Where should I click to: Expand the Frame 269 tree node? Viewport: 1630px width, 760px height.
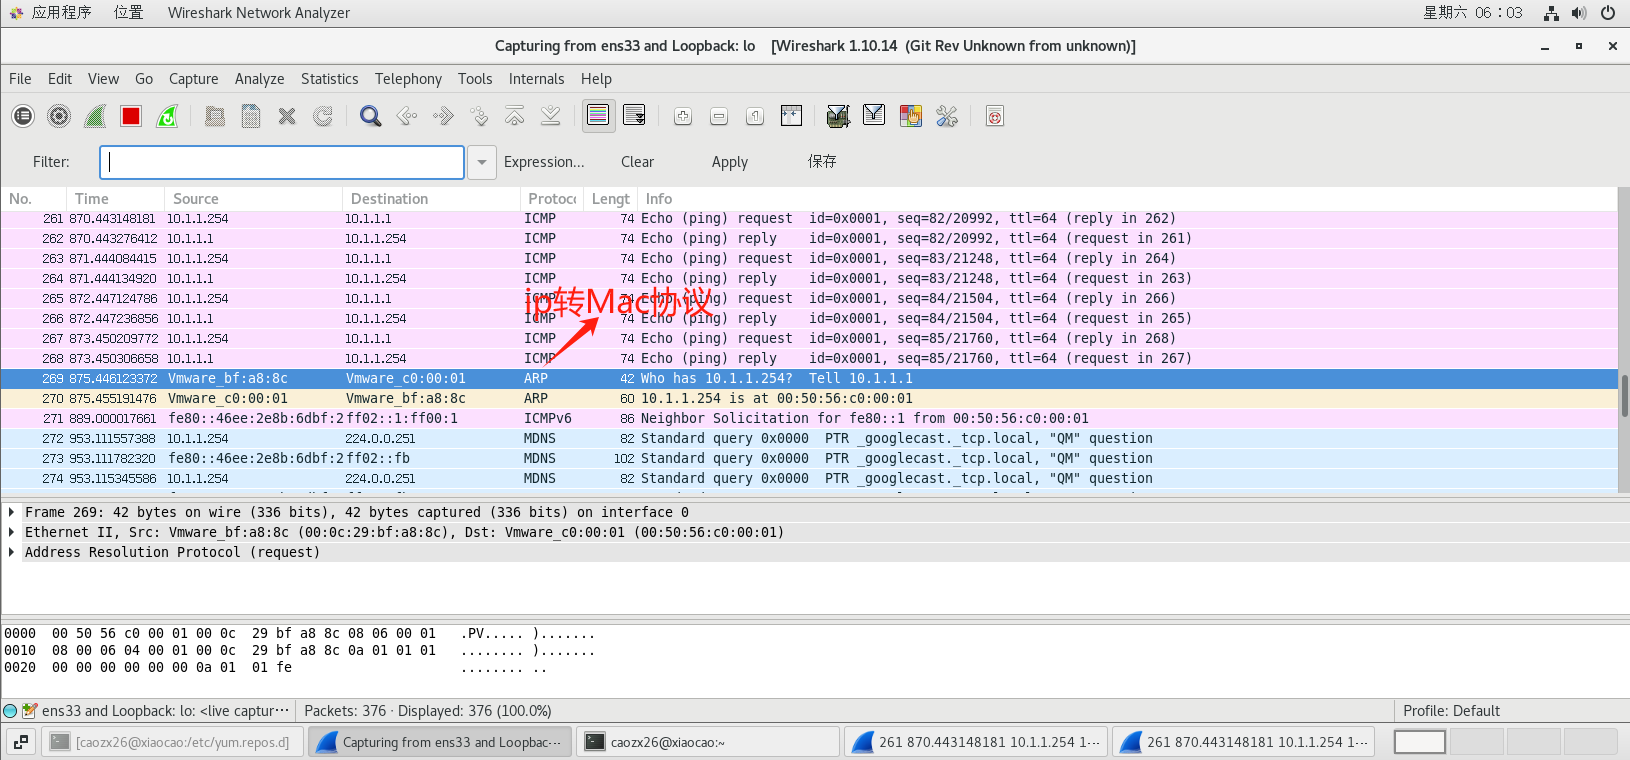coord(11,512)
